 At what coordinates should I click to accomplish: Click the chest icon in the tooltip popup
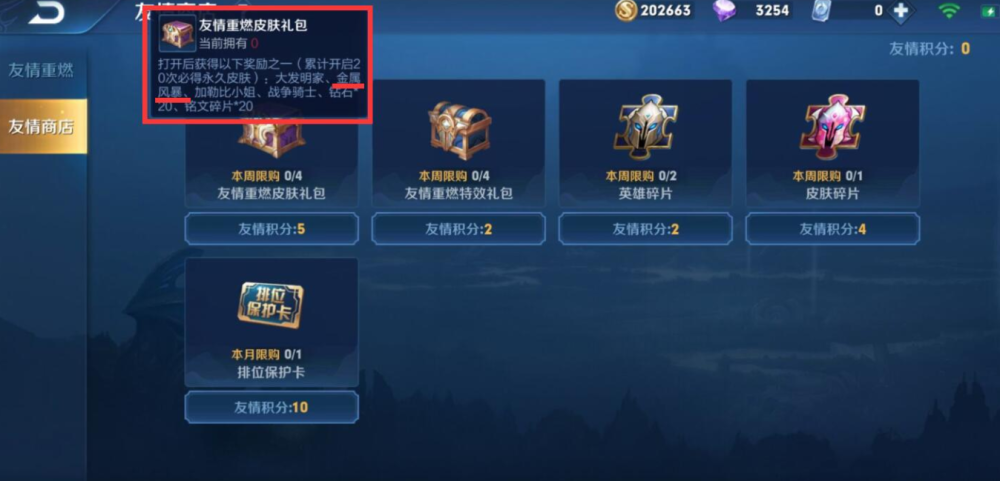(x=177, y=34)
